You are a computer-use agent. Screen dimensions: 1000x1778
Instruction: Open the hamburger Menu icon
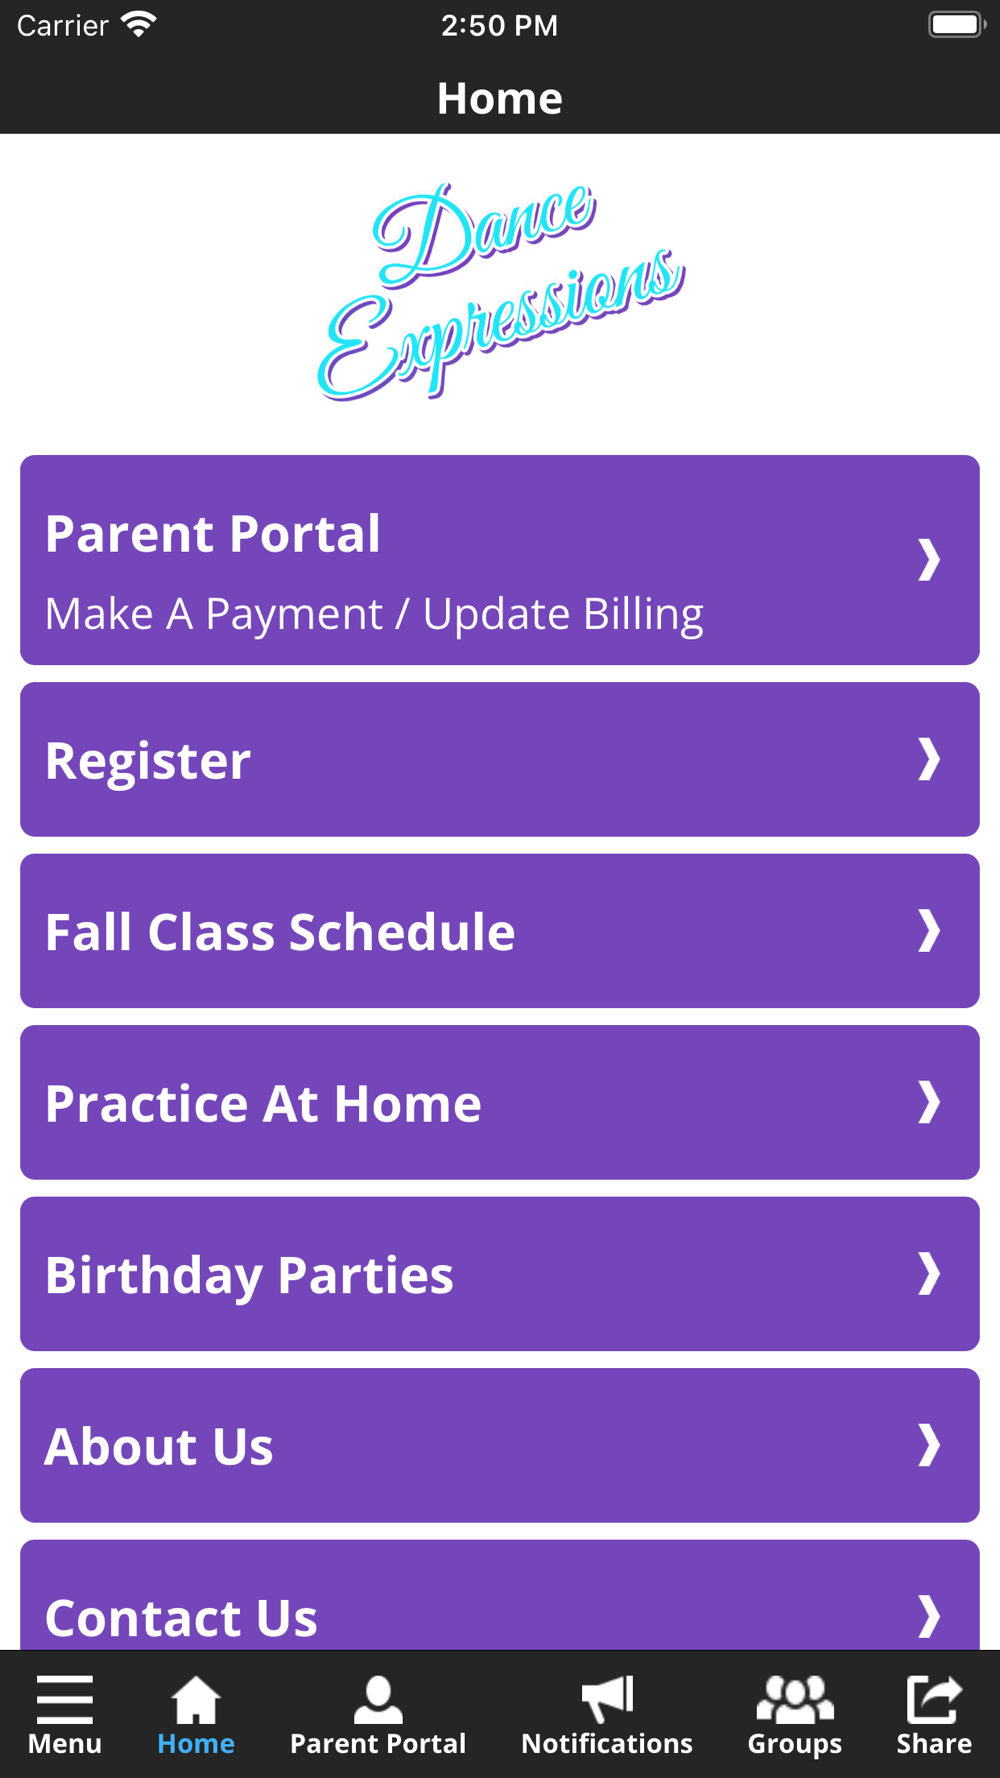point(65,1699)
